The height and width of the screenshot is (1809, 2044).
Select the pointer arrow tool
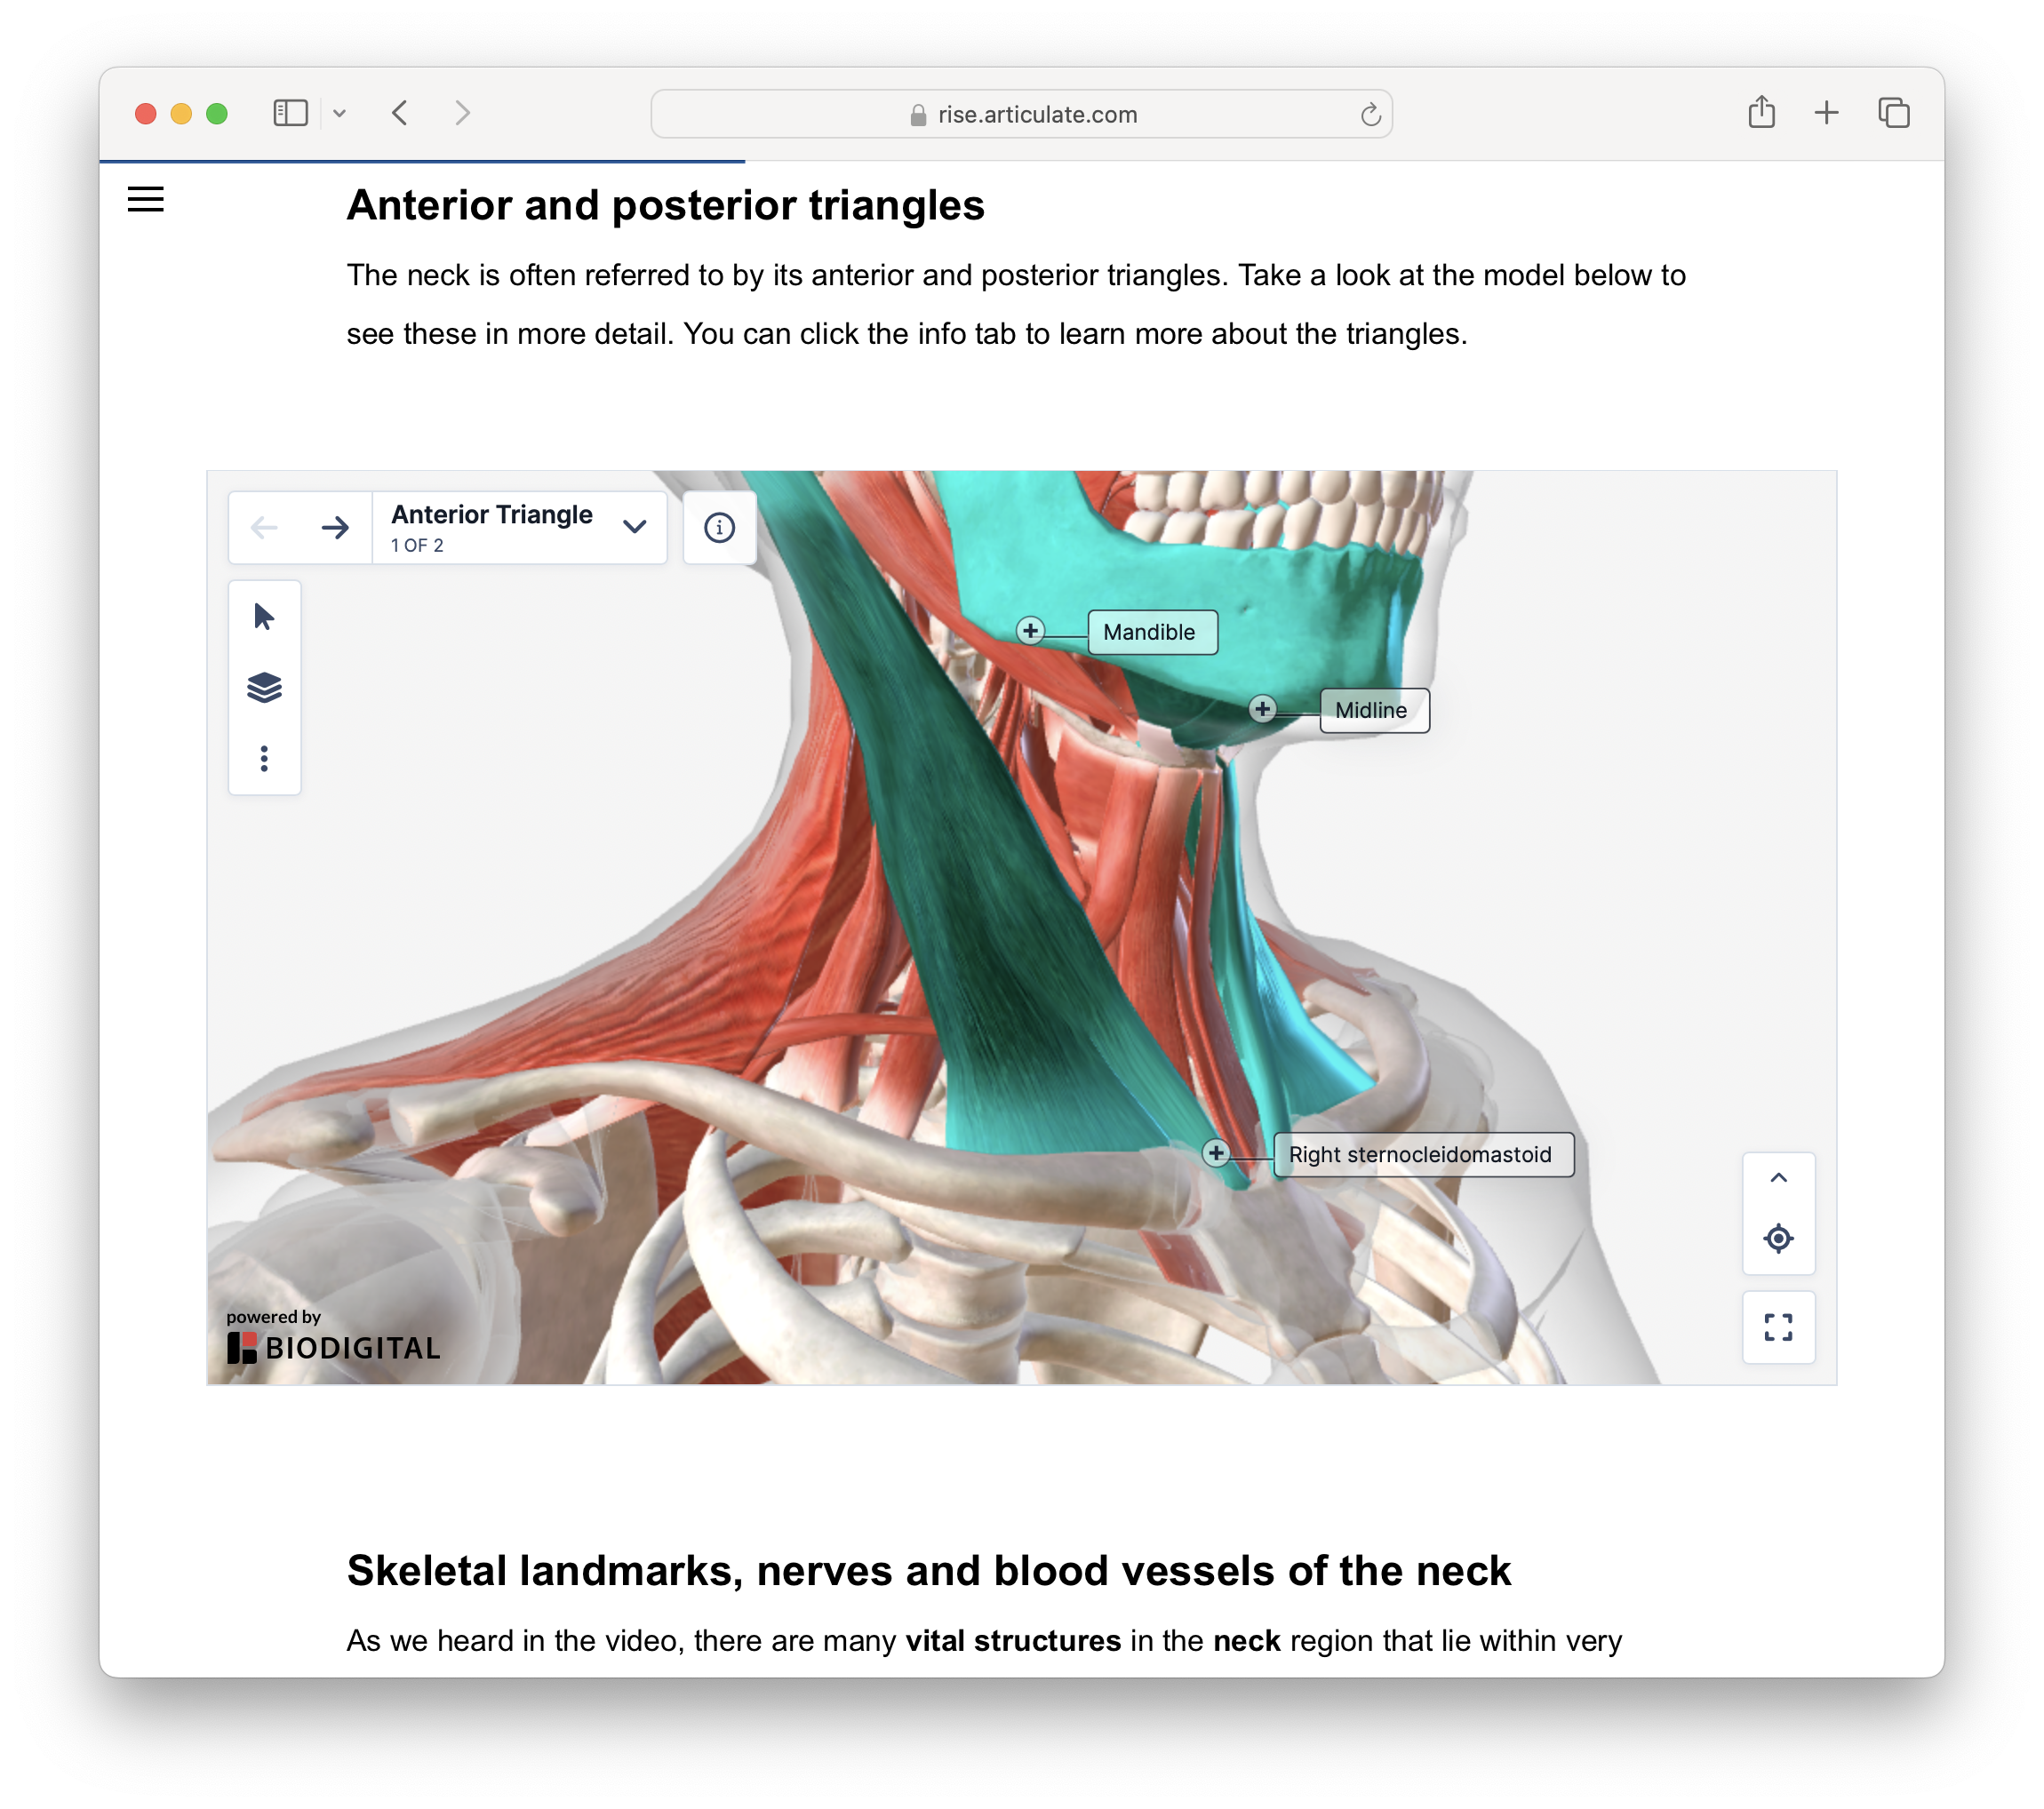coord(264,616)
